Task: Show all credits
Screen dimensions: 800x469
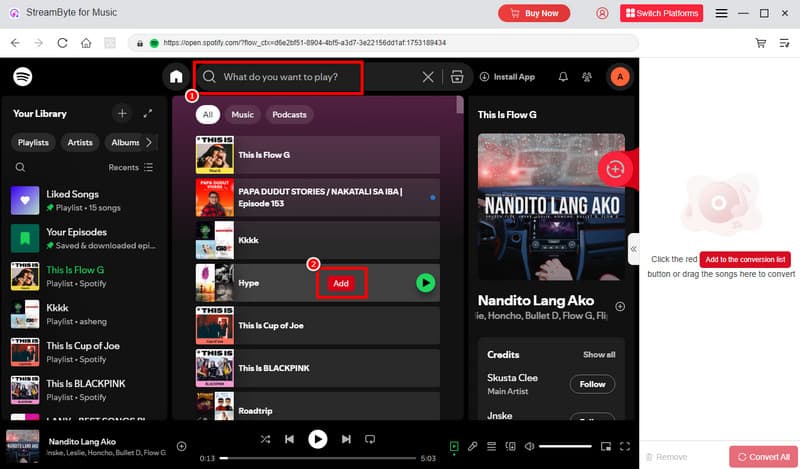Action: (x=599, y=355)
